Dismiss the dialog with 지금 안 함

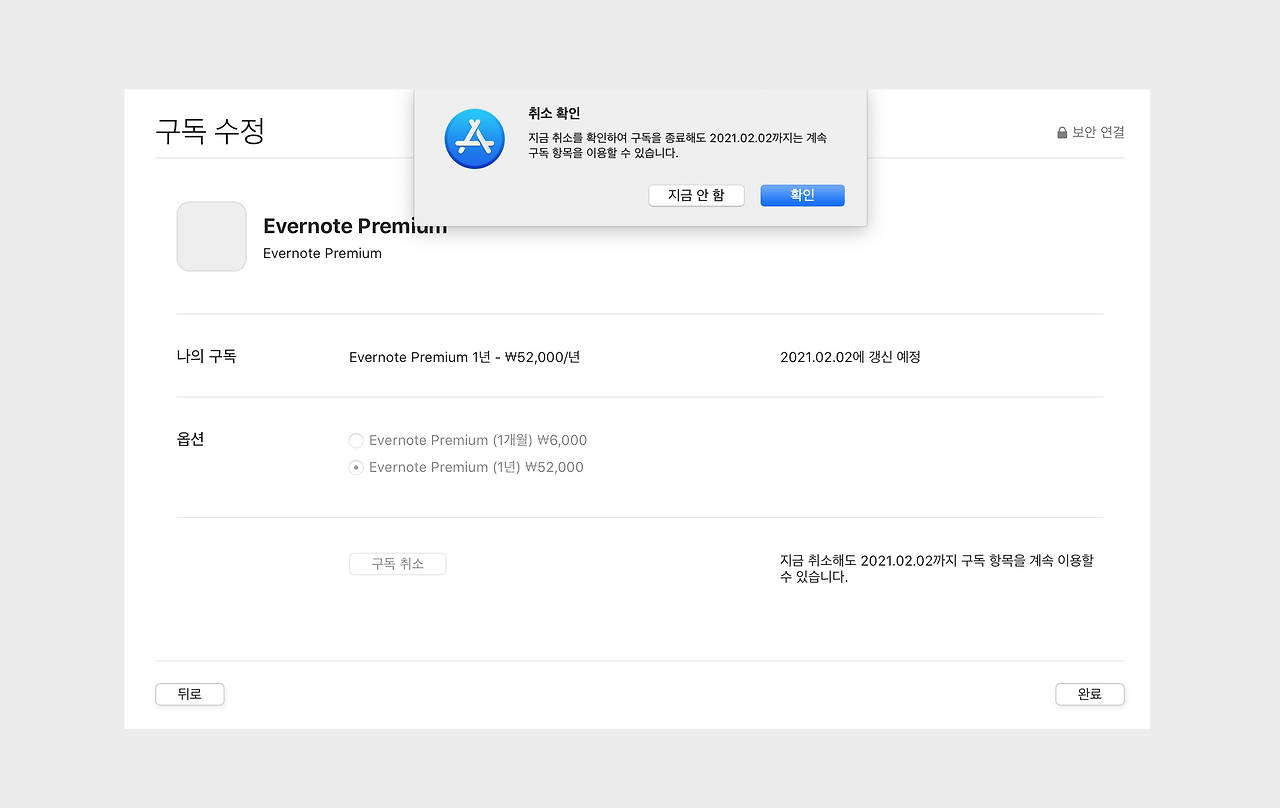[x=696, y=195]
